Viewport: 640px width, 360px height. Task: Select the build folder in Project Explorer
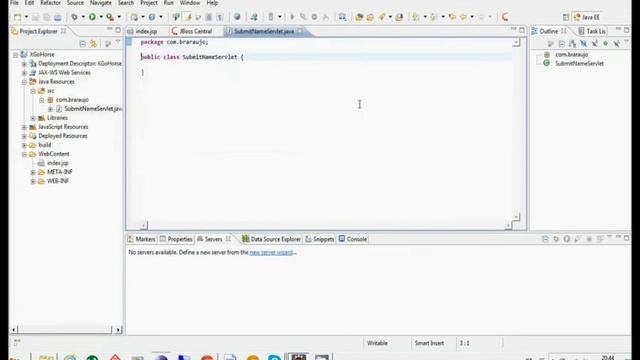point(44,145)
